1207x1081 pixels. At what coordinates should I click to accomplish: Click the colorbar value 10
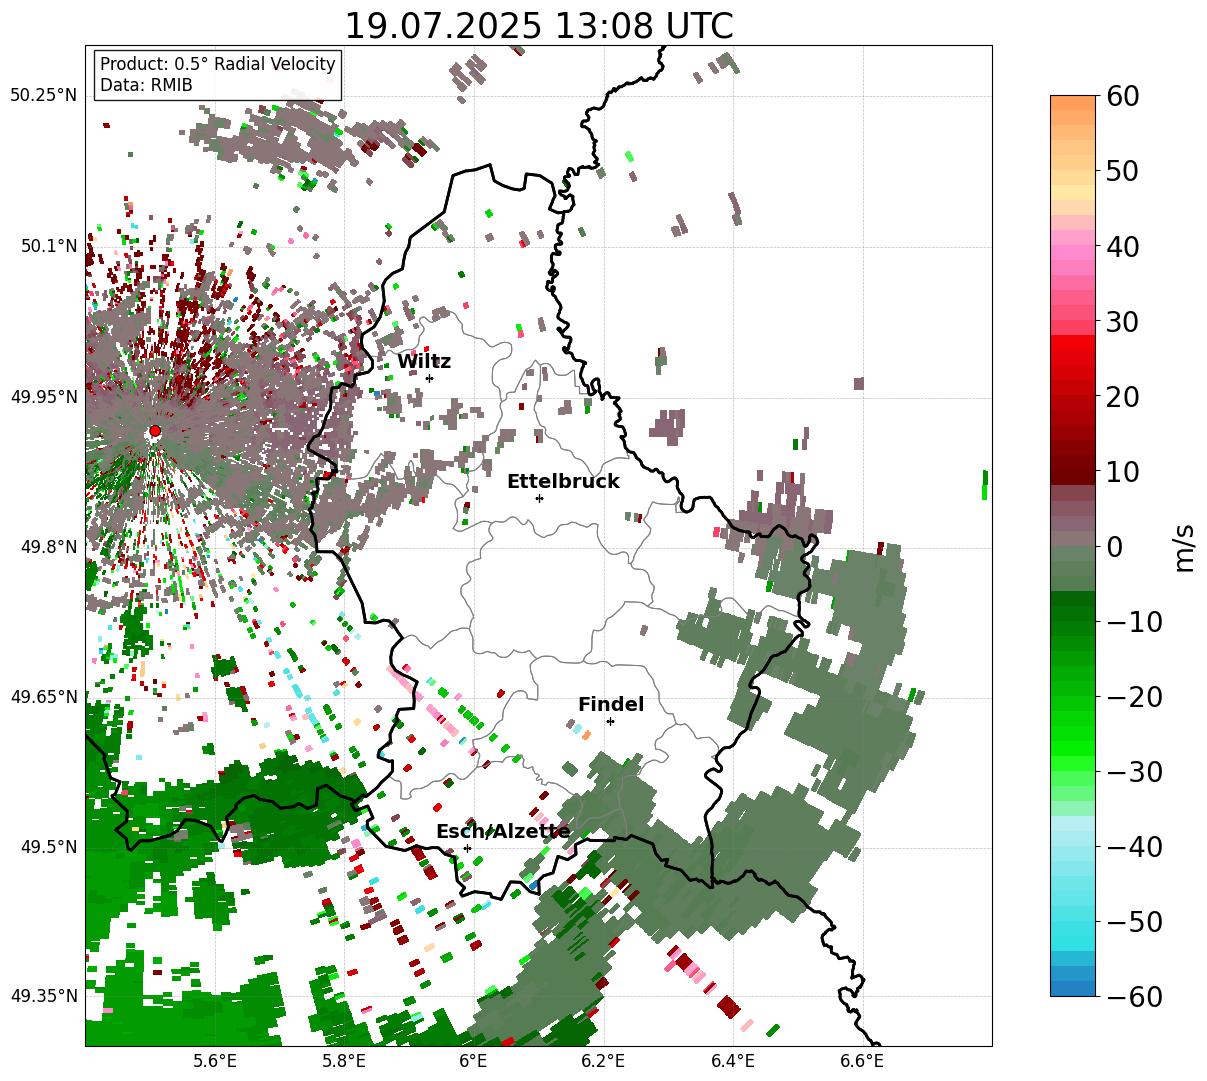pyautogui.click(x=1121, y=471)
